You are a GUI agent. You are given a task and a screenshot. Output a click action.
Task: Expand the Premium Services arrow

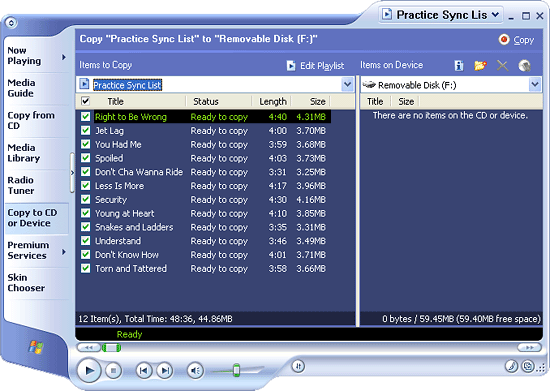coord(63,251)
